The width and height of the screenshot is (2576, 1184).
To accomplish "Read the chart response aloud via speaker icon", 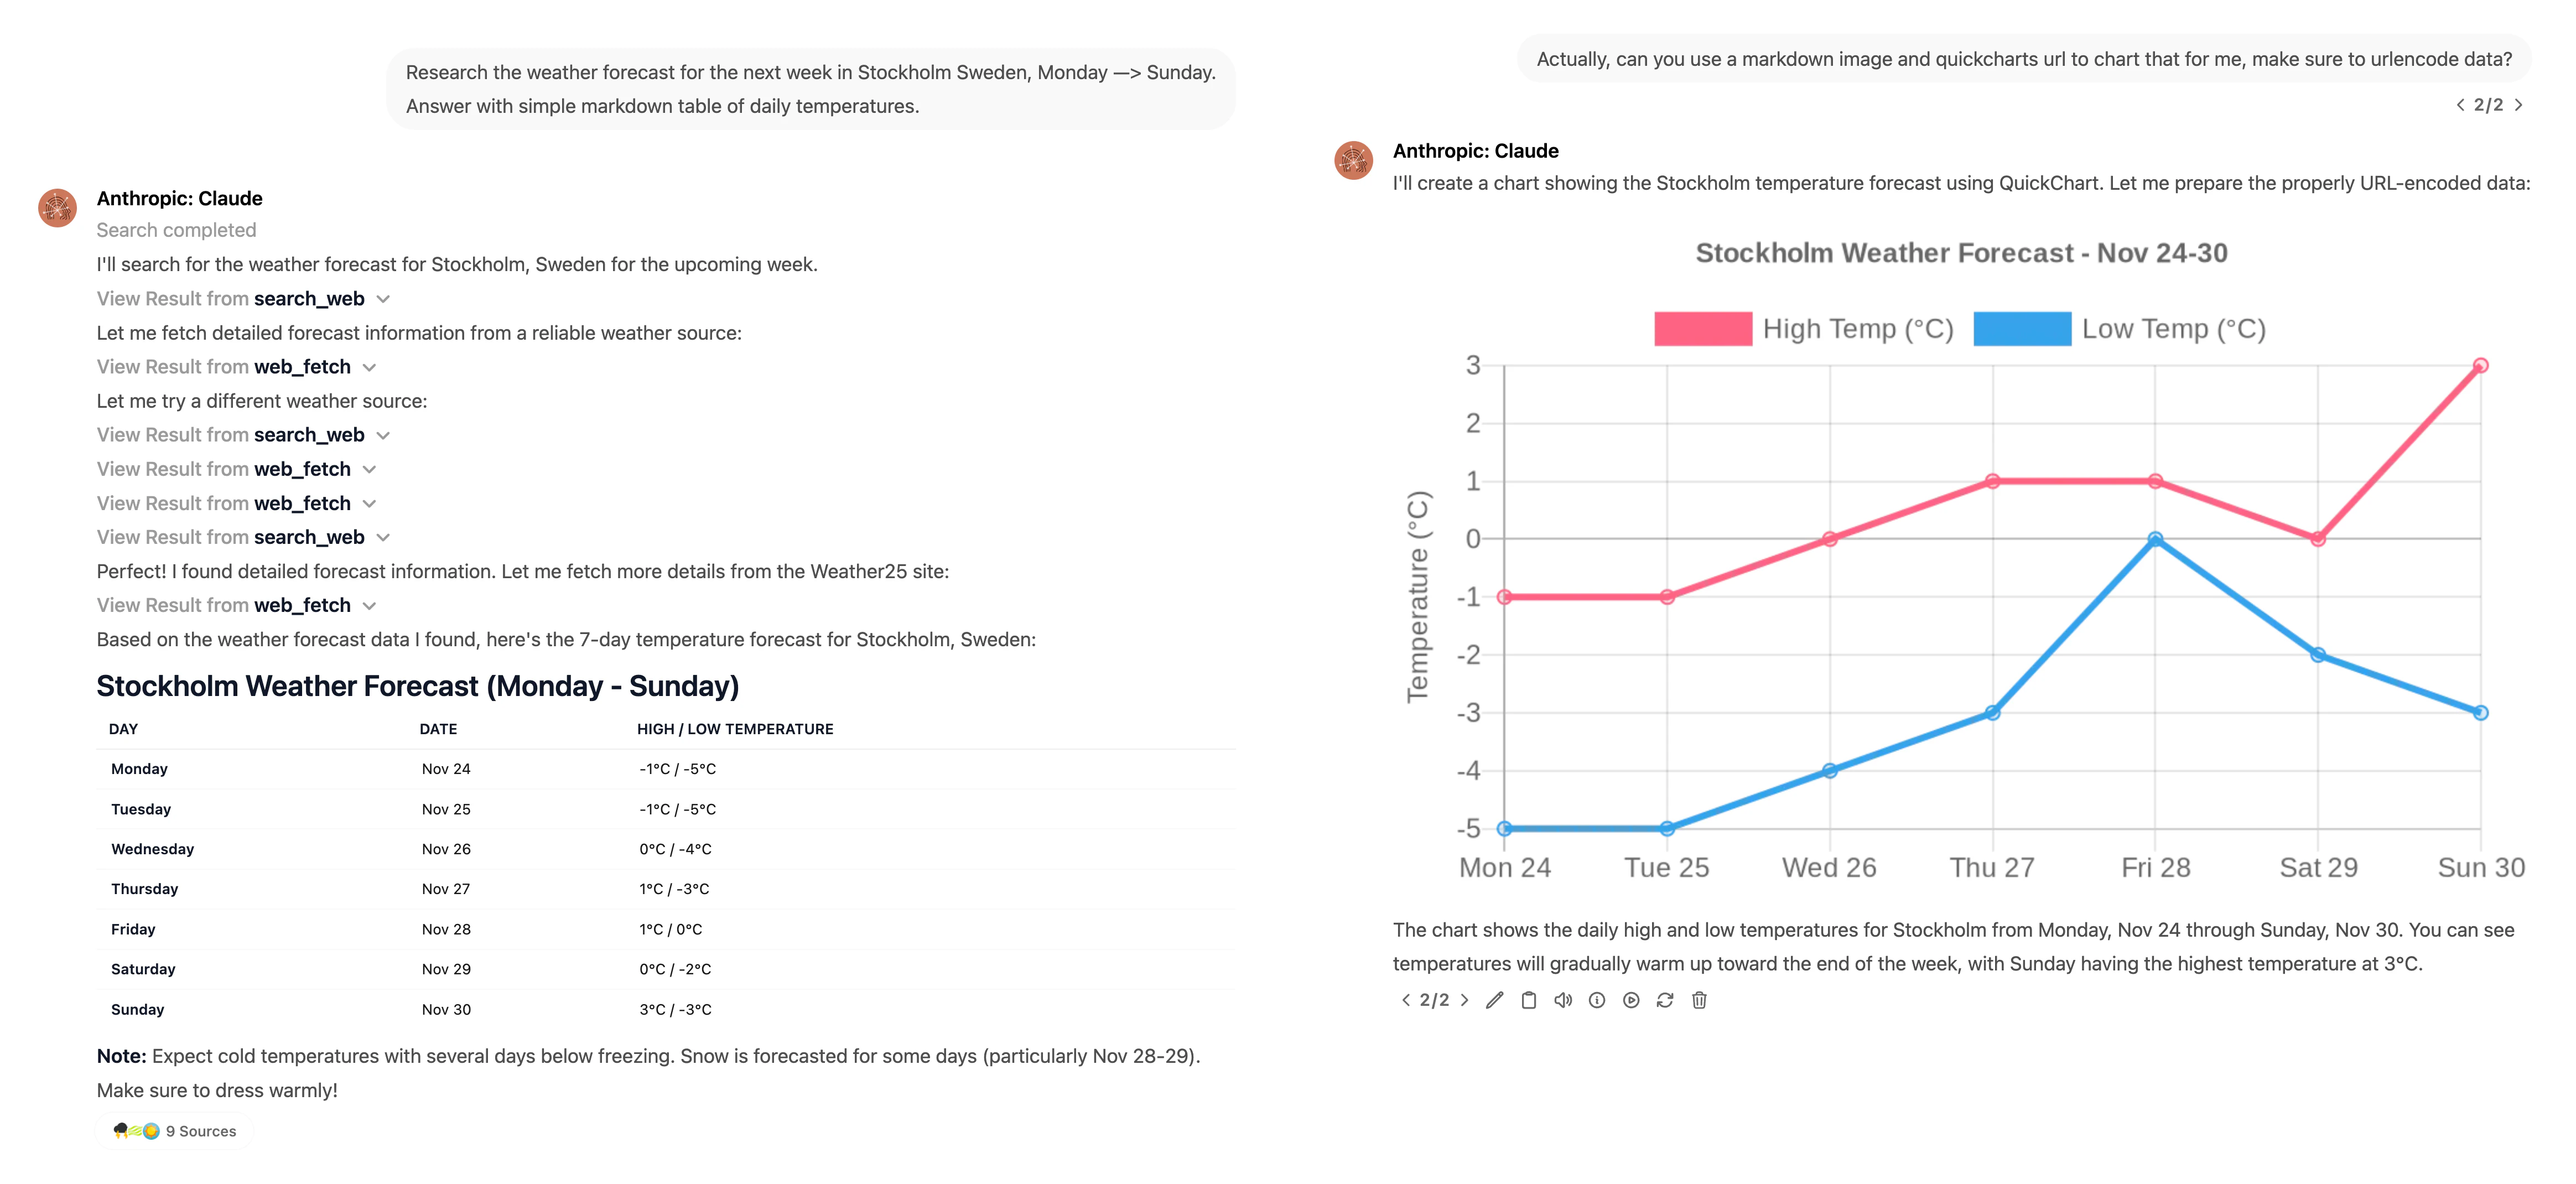I will click(x=1562, y=1000).
